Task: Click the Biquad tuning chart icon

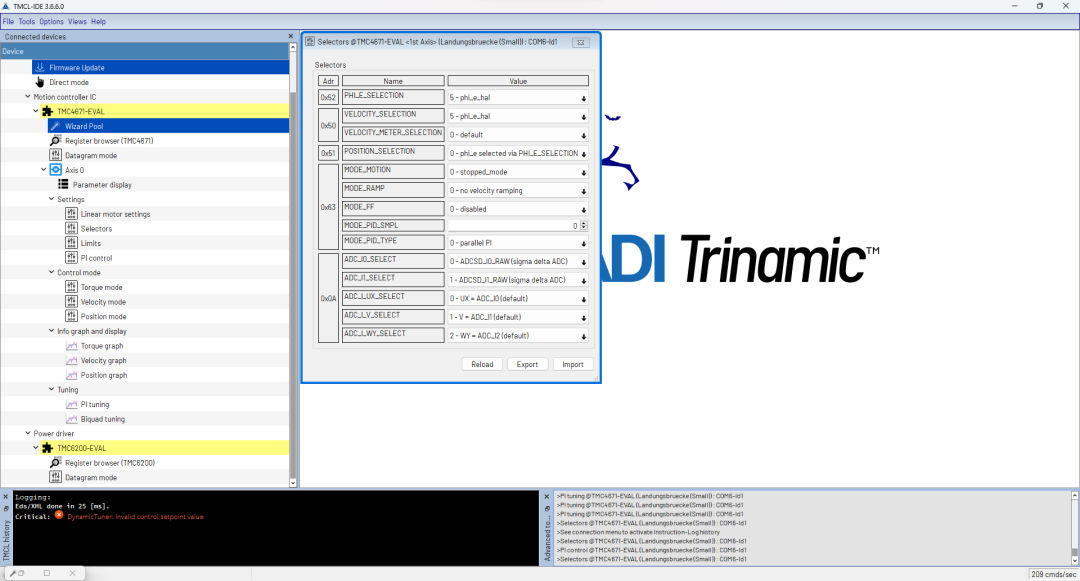Action: 72,419
